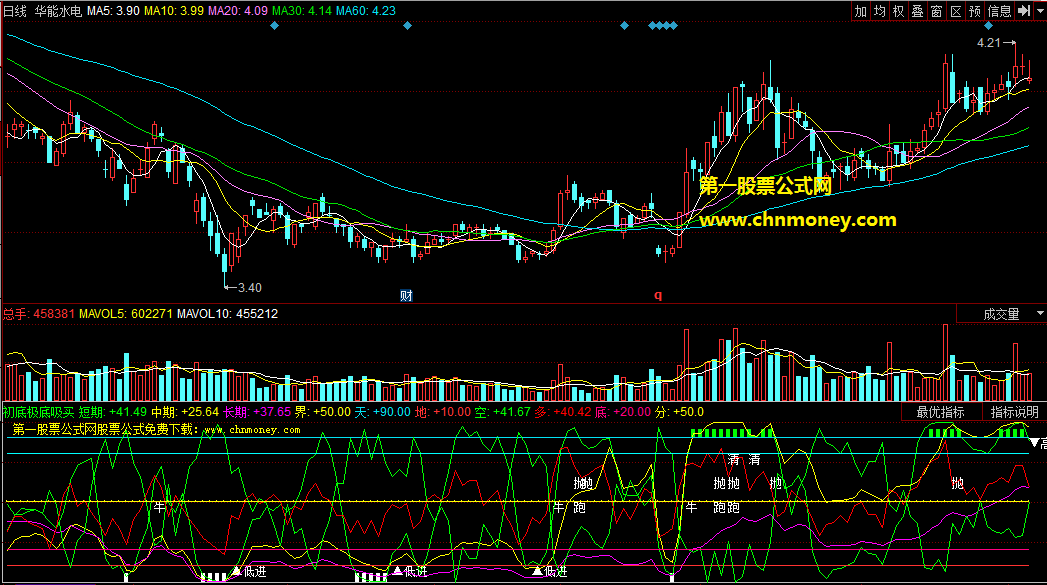Click the MA5: 3.90 readout
This screenshot has width=1047, height=585.
(114, 11)
